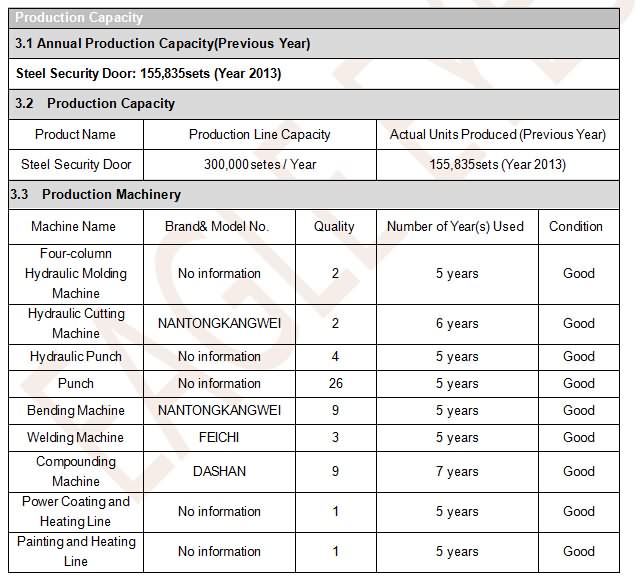Viewport: 641px width, 579px height.
Task: Select '5 years' in Power Coating row
Action: click(457, 512)
